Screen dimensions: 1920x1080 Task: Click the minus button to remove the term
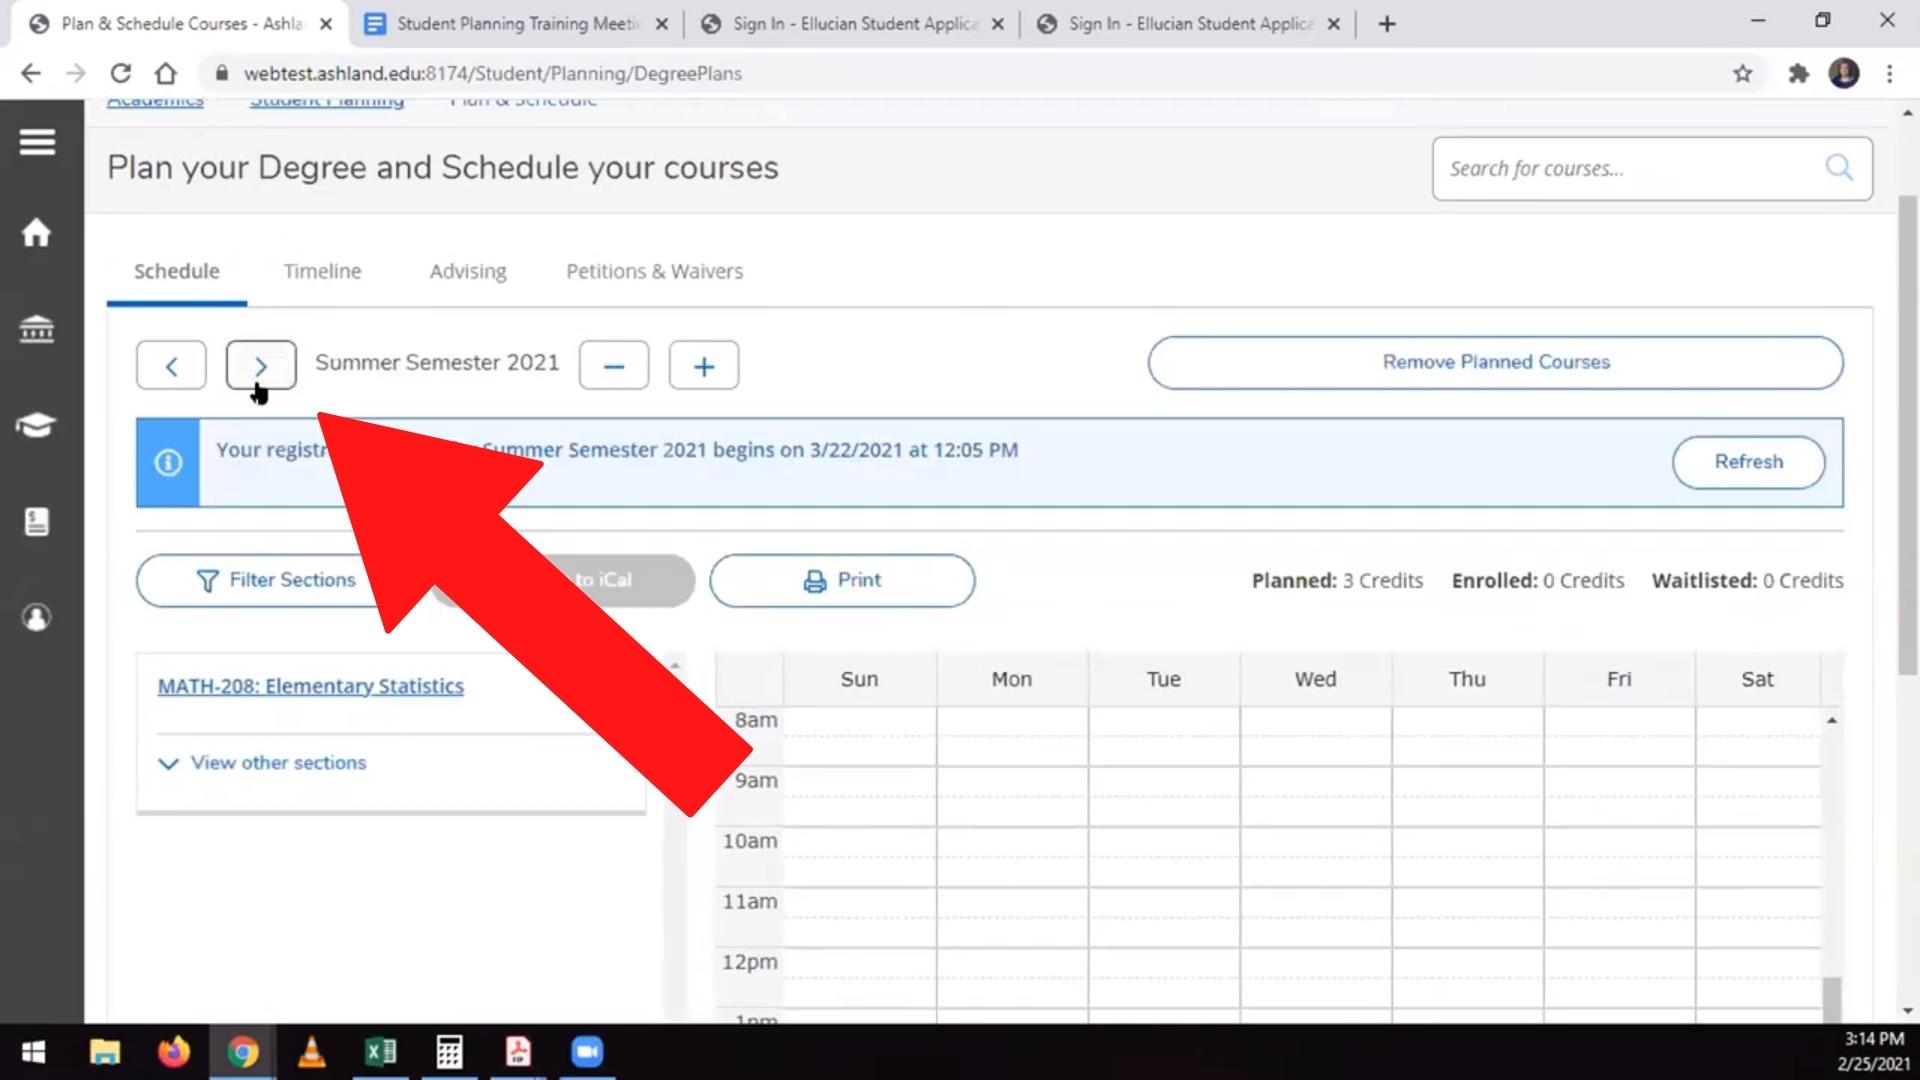coord(613,366)
